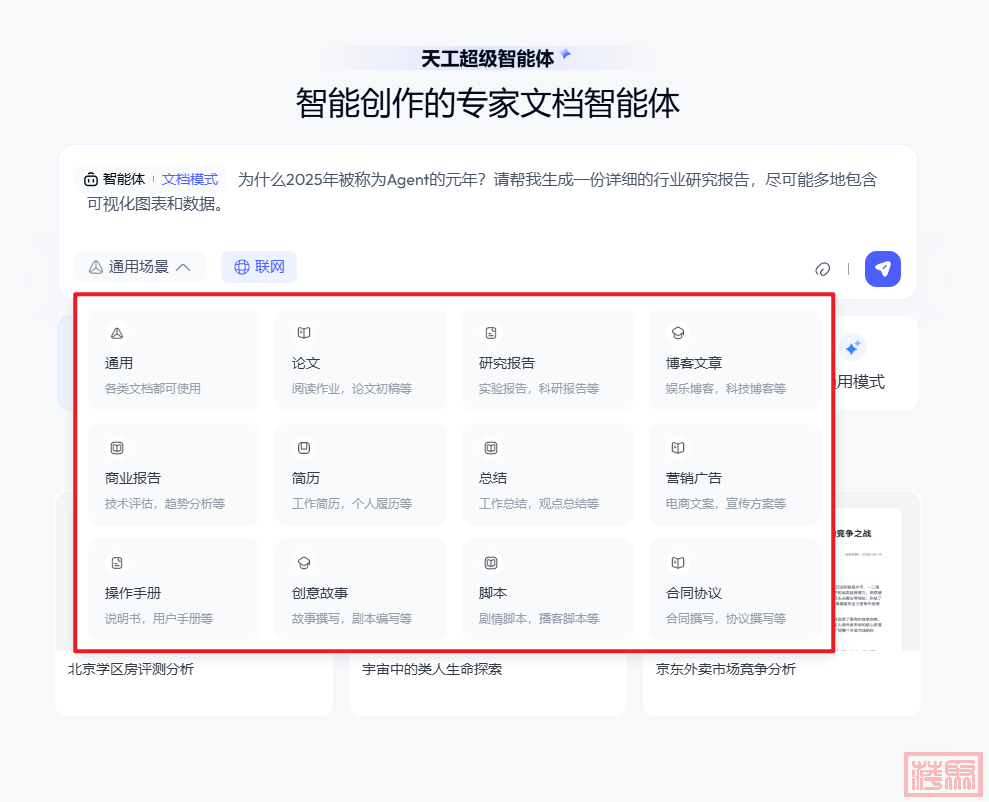Click the 总结 icon
Image resolution: width=989 pixels, height=802 pixels.
[491, 448]
